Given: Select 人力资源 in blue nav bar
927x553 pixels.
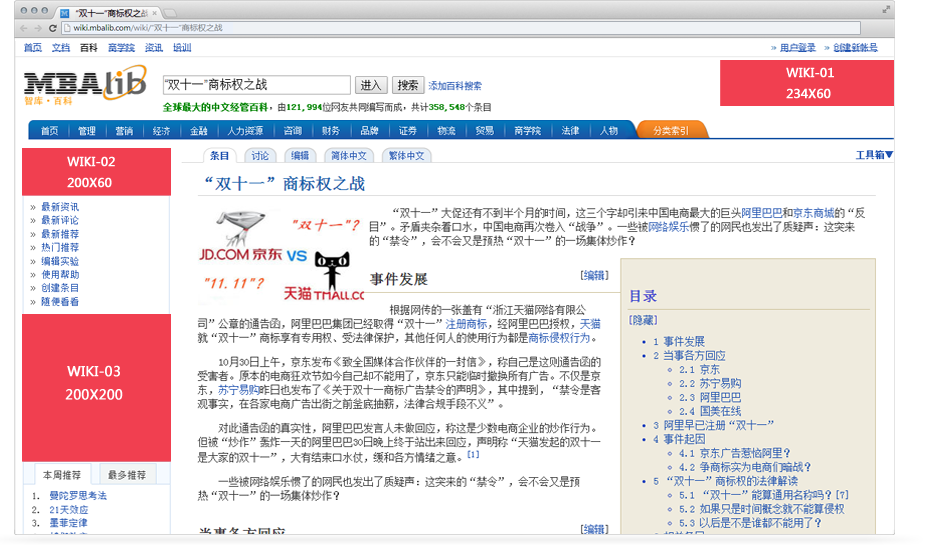Looking at the screenshot, I should [x=245, y=131].
